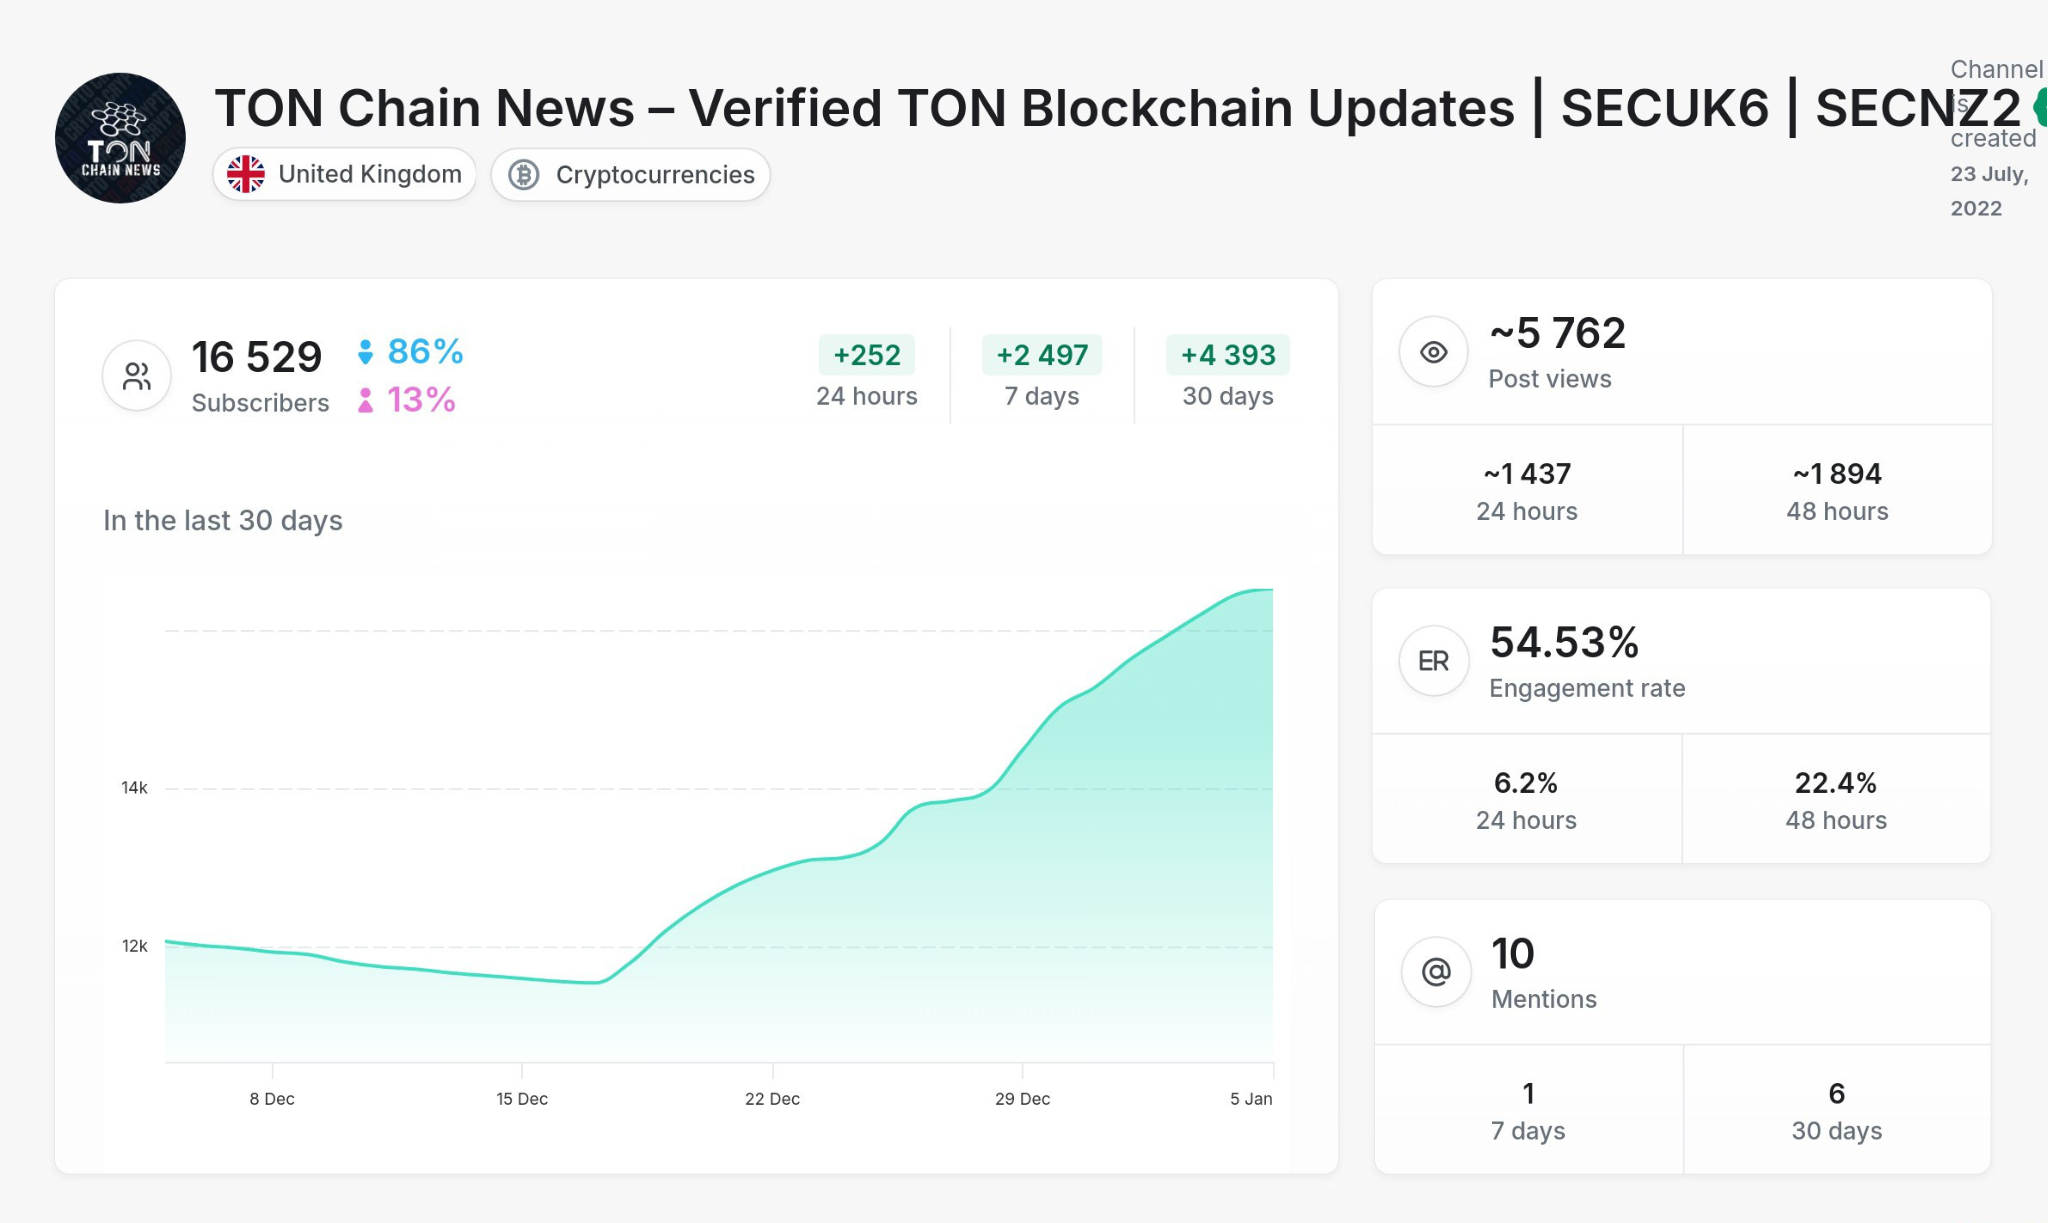Image resolution: width=2048 pixels, height=1223 pixels.
Task: Click the eye icon next to Post views
Action: pyautogui.click(x=1432, y=351)
